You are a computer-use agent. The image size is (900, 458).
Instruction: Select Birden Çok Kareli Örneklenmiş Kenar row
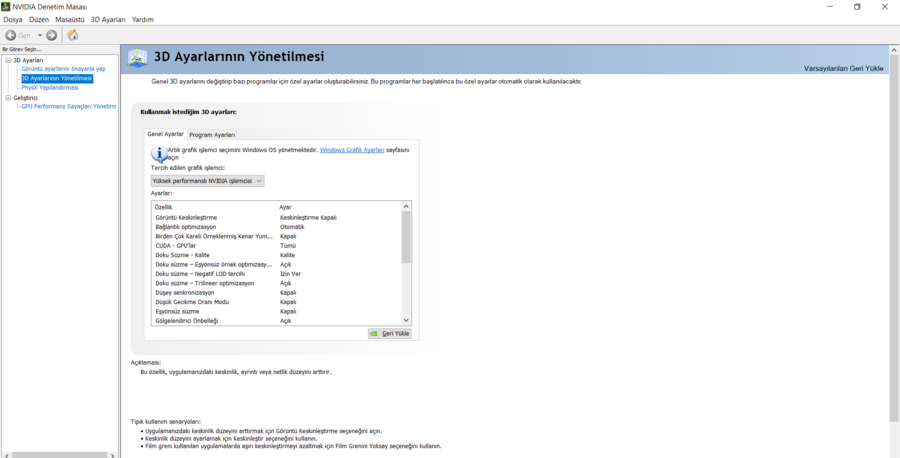[276, 236]
